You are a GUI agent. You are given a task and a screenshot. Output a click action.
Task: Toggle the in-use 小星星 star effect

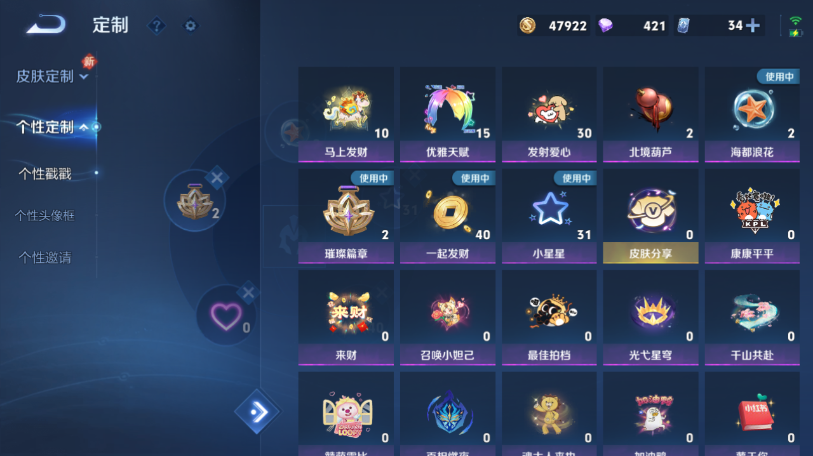click(x=549, y=216)
